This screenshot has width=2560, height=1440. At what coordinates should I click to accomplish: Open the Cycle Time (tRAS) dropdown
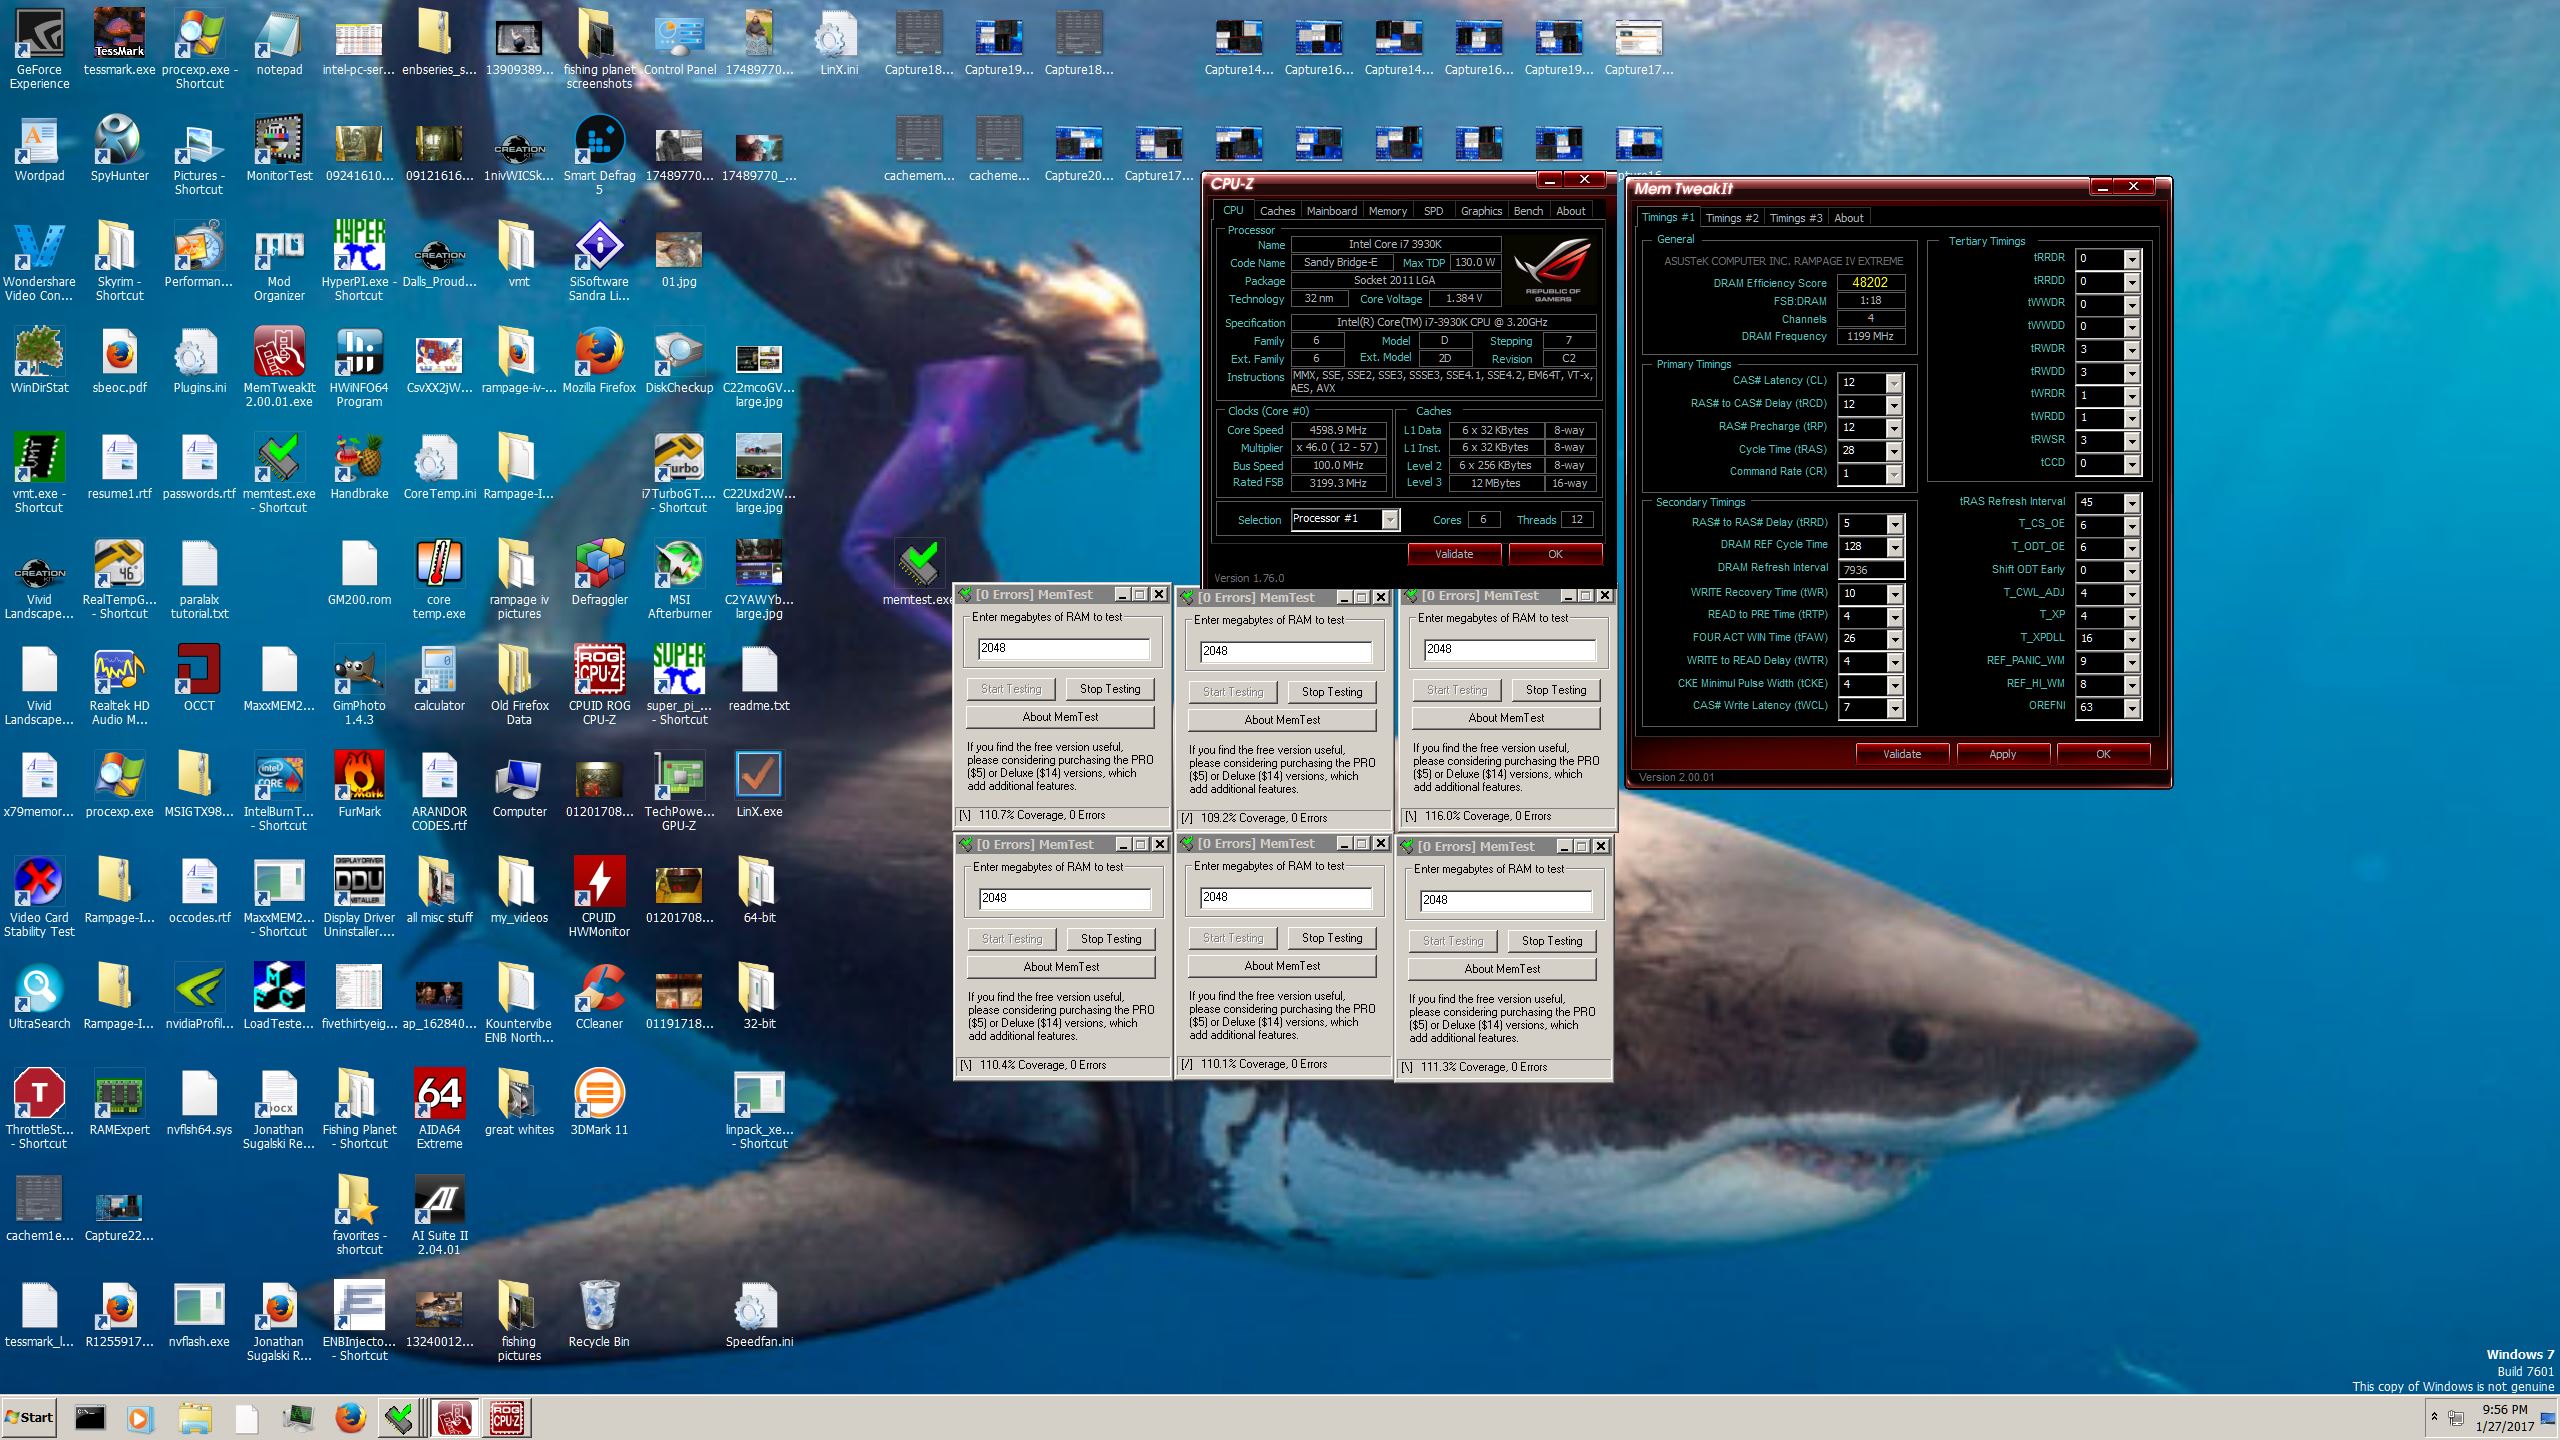click(x=1893, y=451)
